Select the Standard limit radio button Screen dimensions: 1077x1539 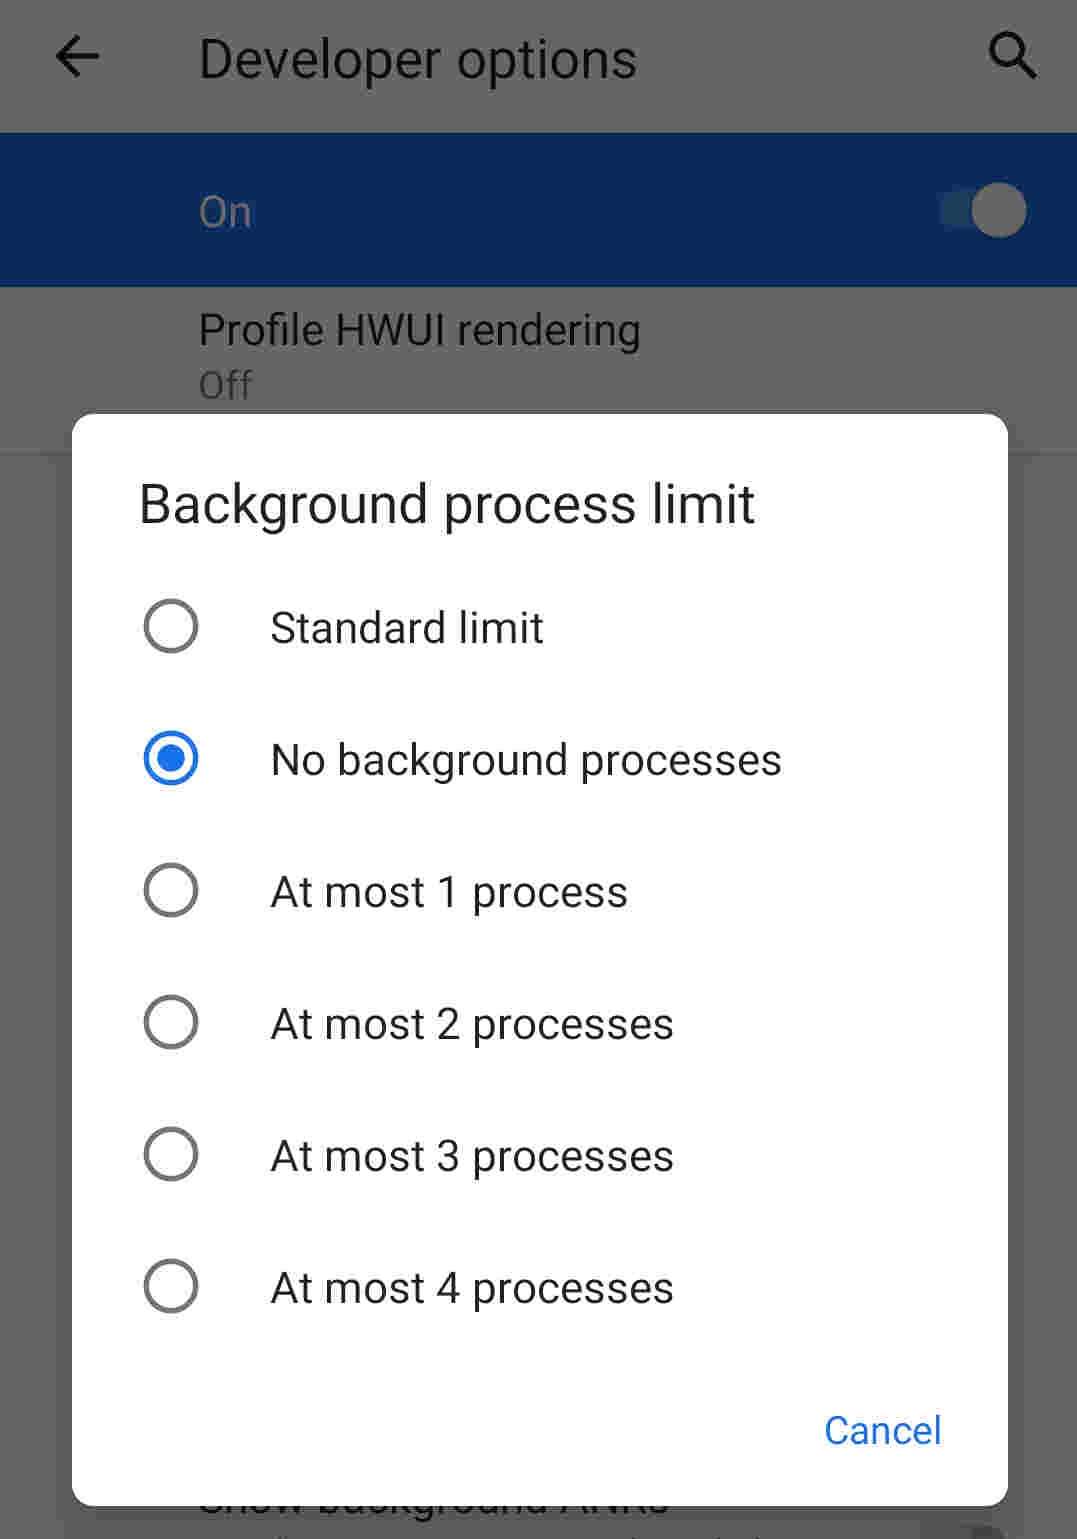tap(170, 627)
